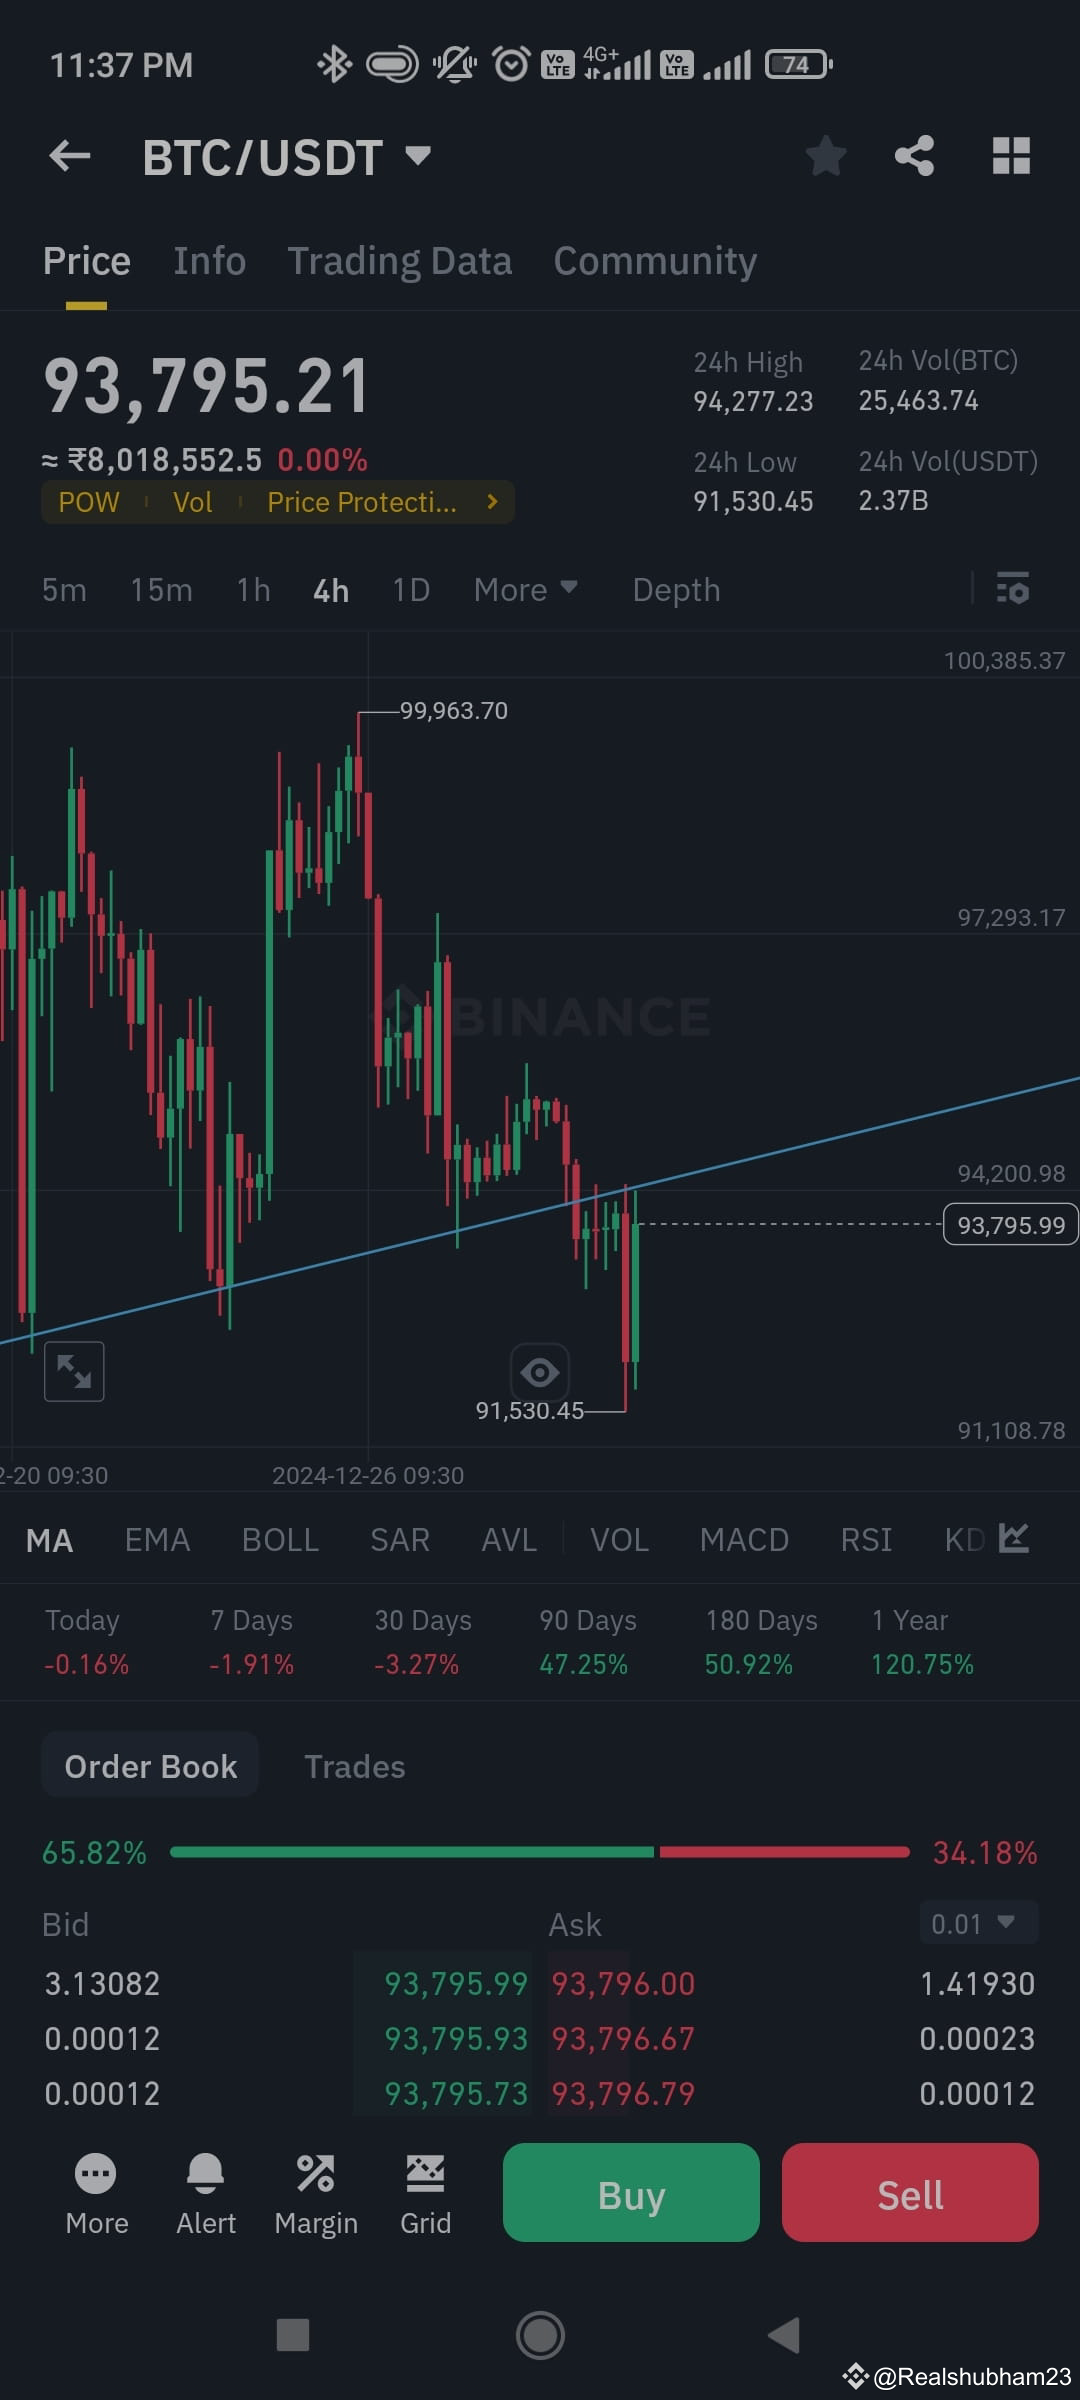The image size is (1080, 2400).
Task: Open Margin trading icon
Action: coord(316,2194)
